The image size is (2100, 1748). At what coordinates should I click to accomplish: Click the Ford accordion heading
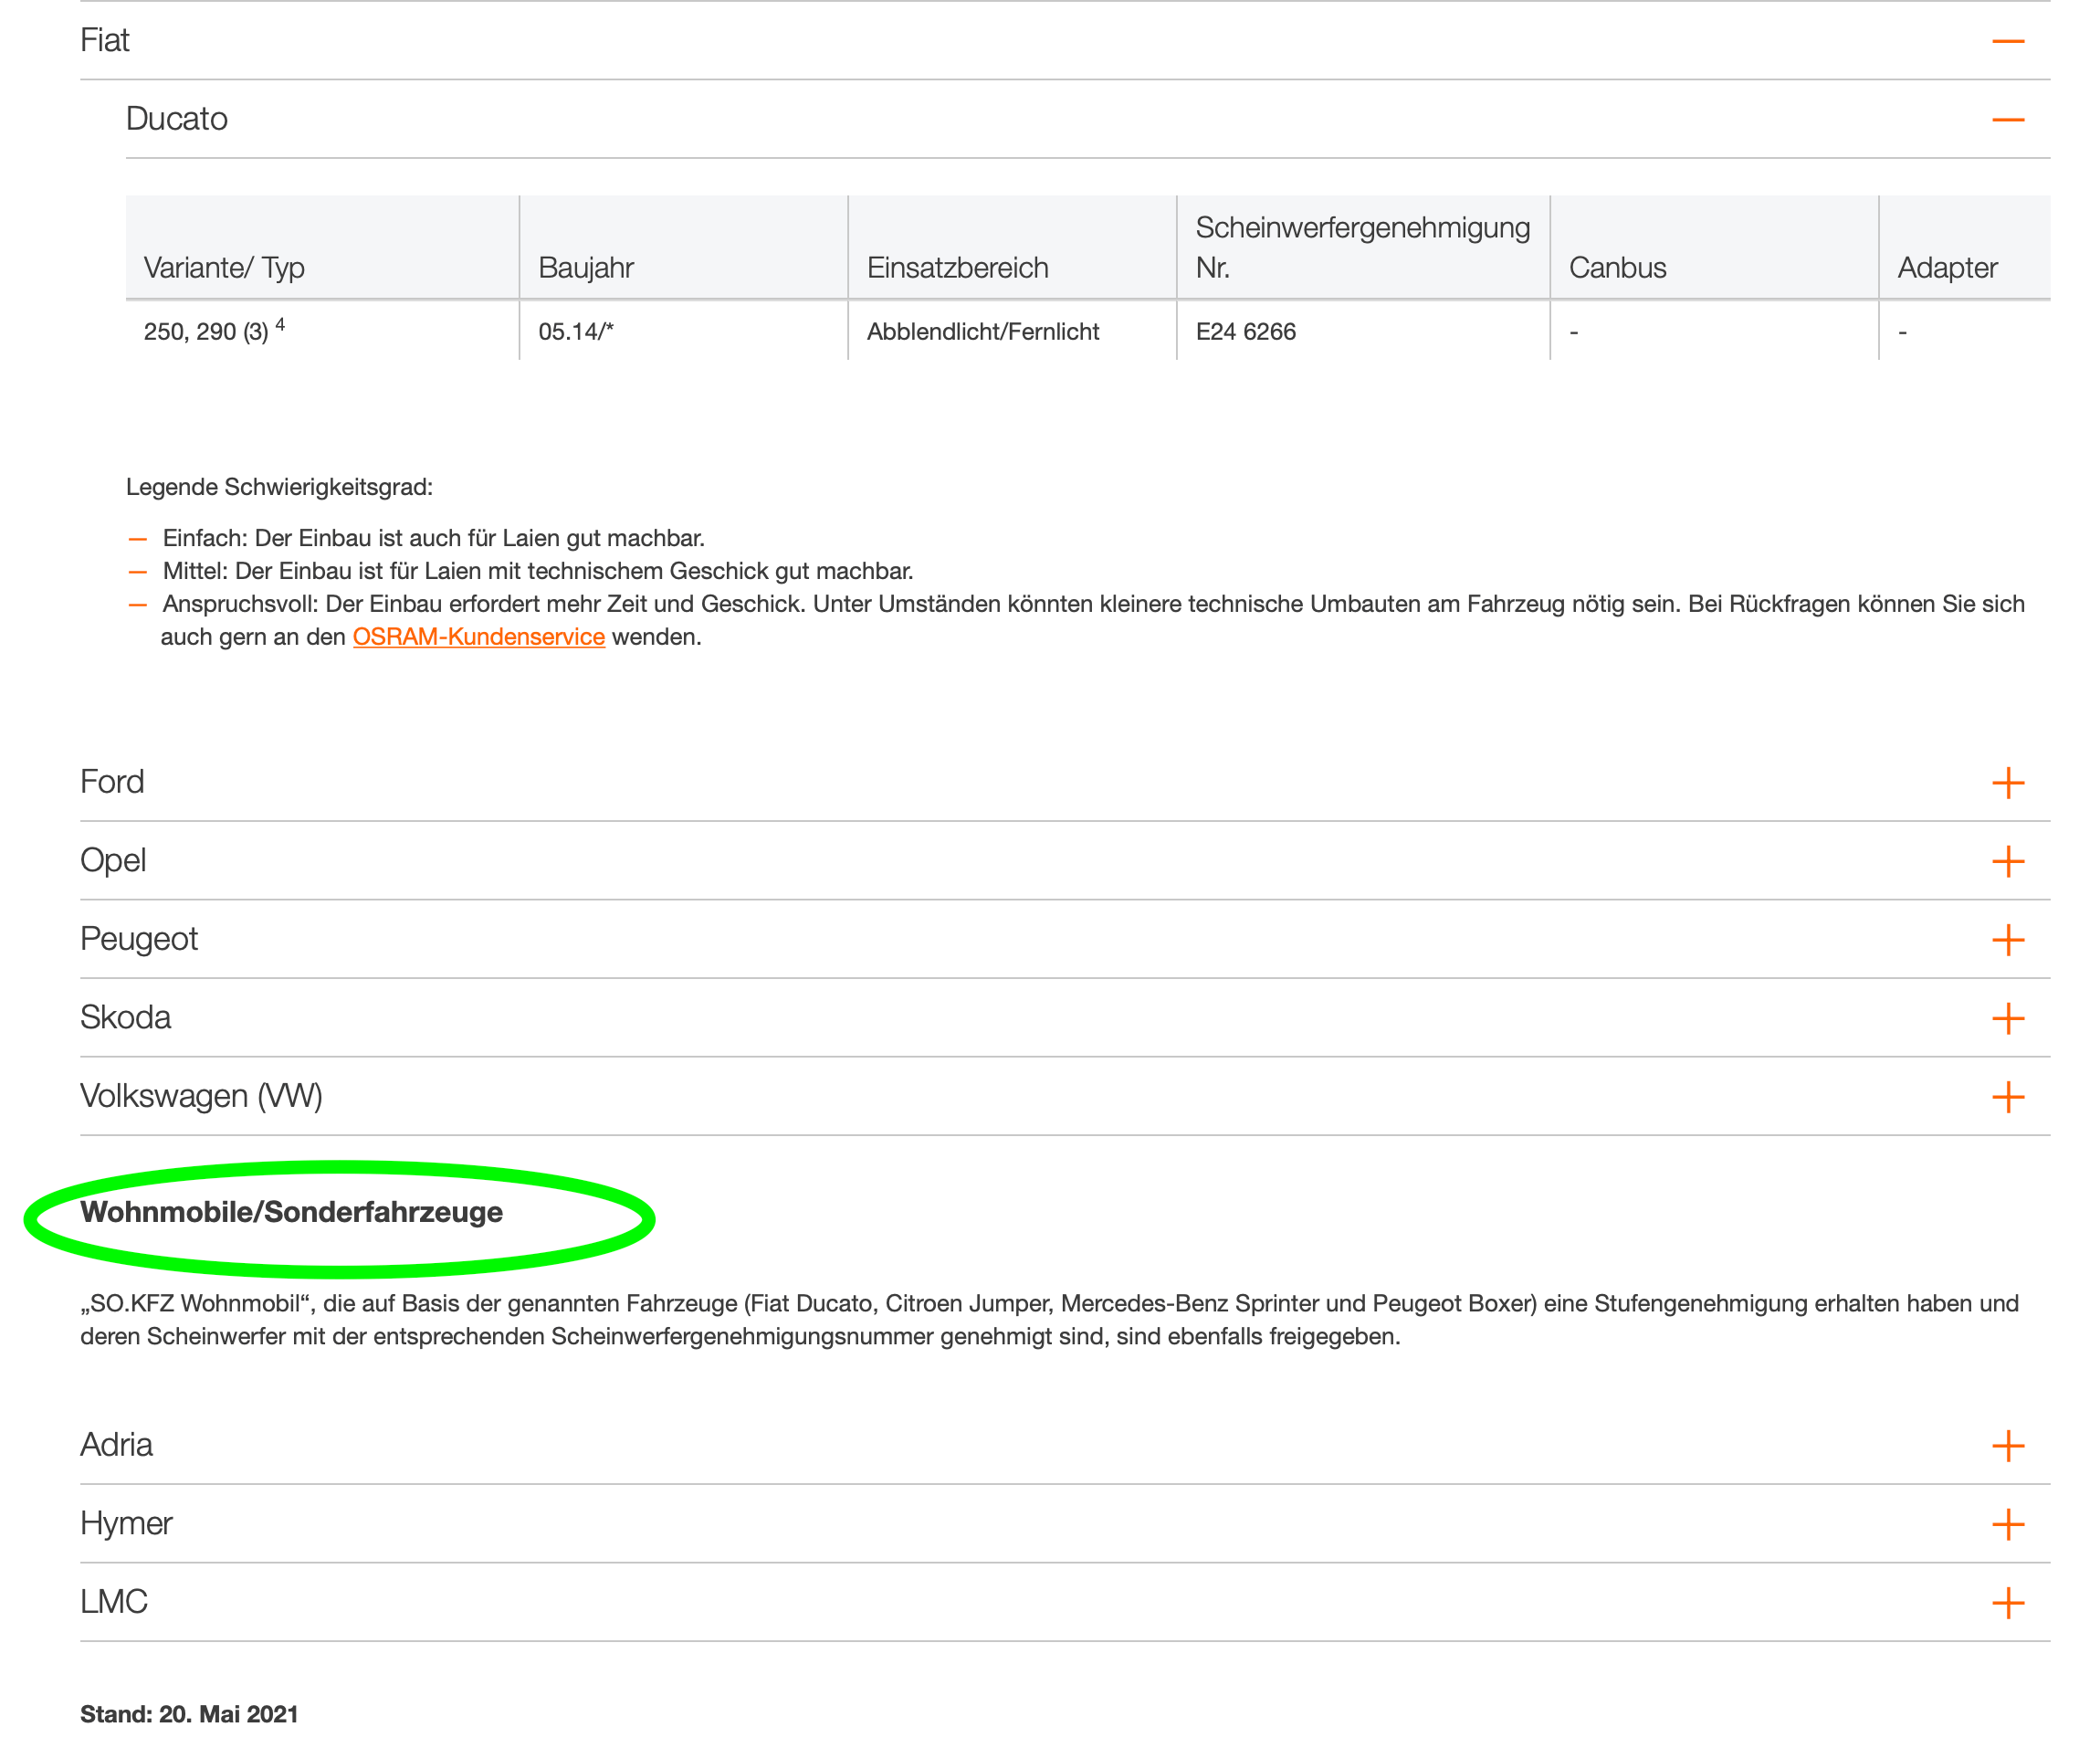112,782
